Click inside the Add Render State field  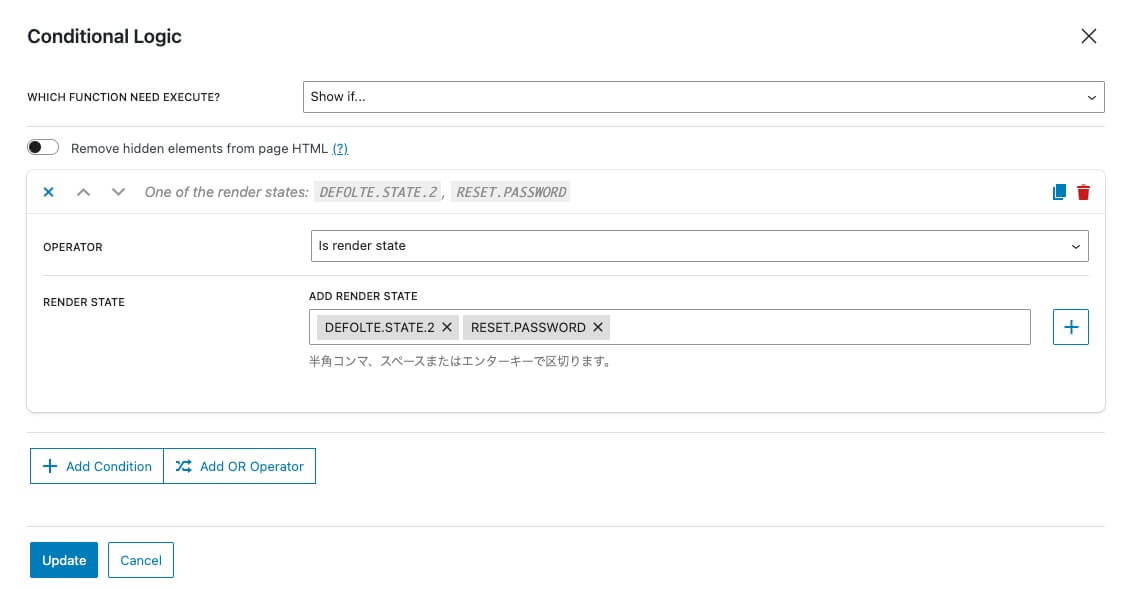[x=815, y=327]
